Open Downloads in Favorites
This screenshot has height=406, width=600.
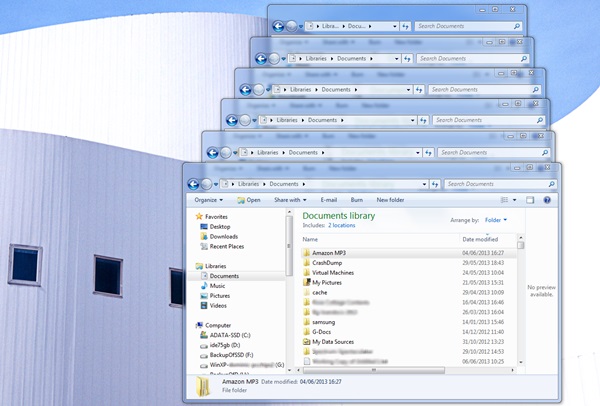[x=224, y=236]
